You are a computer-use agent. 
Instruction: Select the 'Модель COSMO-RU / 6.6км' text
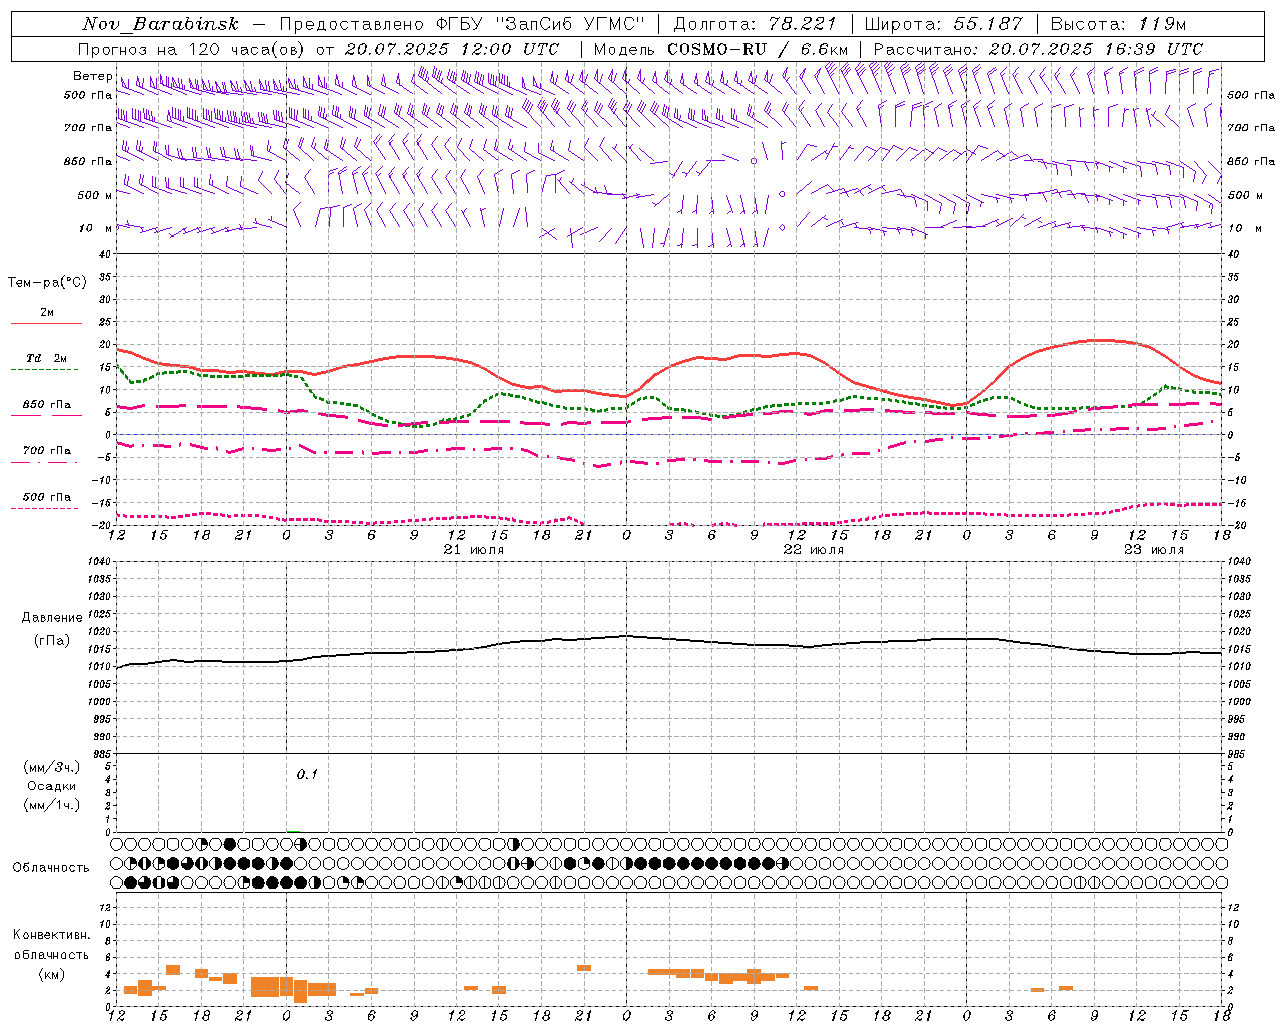(x=721, y=49)
